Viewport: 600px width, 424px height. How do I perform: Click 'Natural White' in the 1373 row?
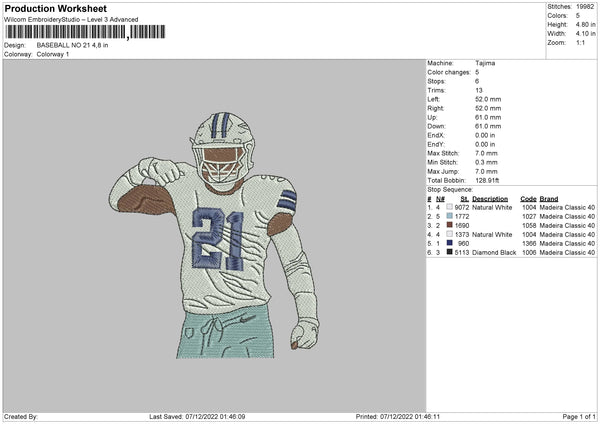[x=492, y=235]
